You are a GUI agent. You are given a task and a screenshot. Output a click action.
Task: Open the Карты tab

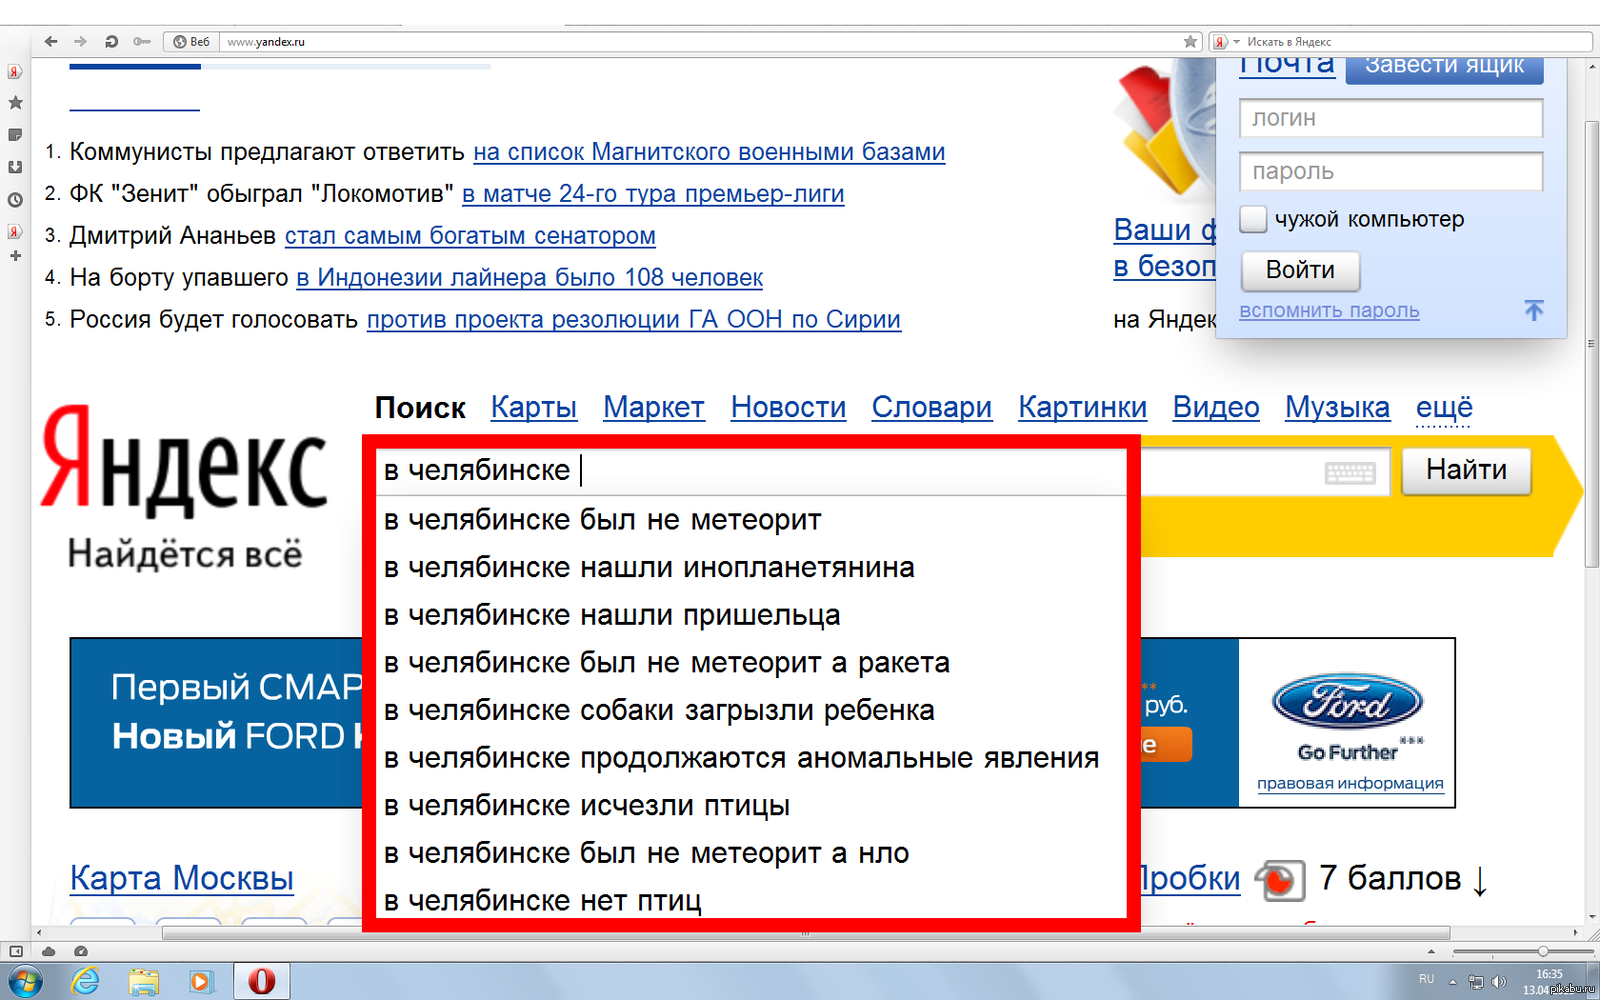534,408
